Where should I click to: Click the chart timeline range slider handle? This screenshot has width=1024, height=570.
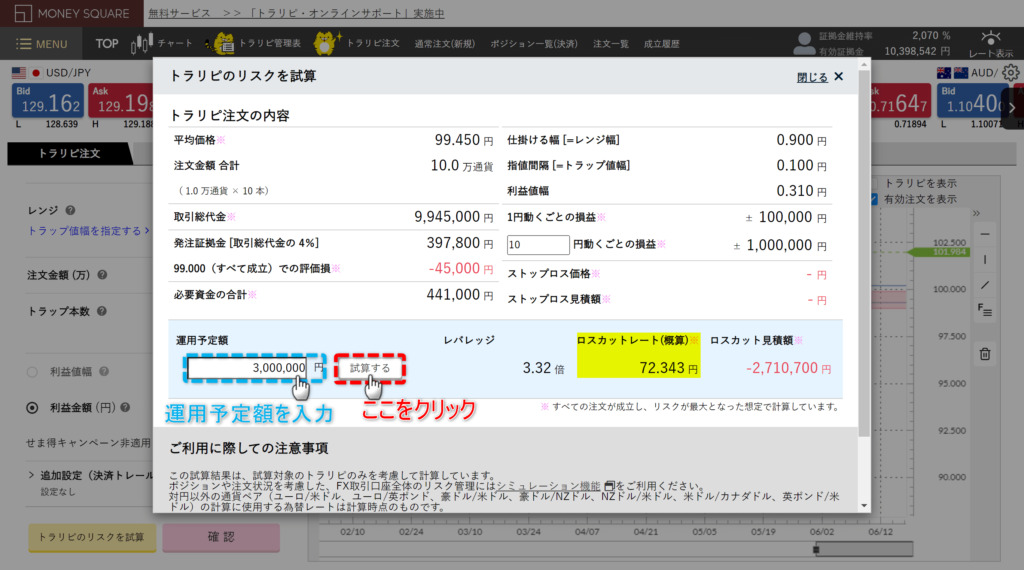(x=816, y=550)
